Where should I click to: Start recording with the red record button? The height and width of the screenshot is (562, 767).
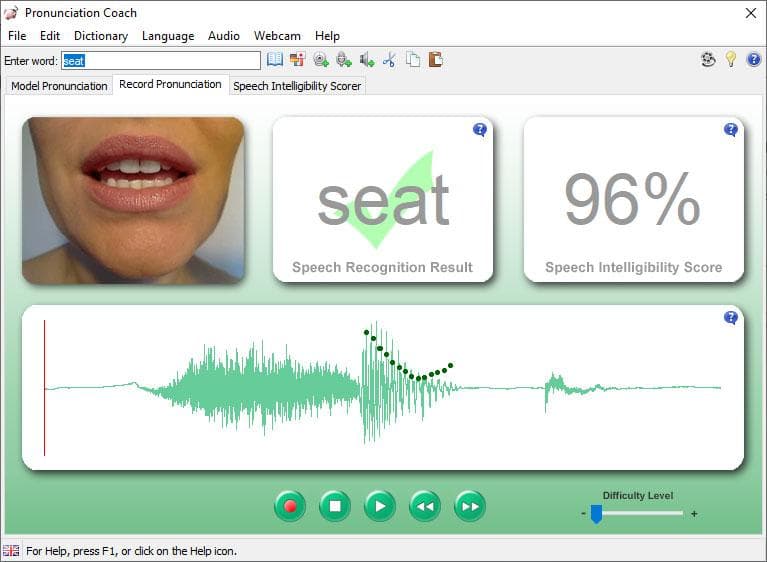pos(290,506)
